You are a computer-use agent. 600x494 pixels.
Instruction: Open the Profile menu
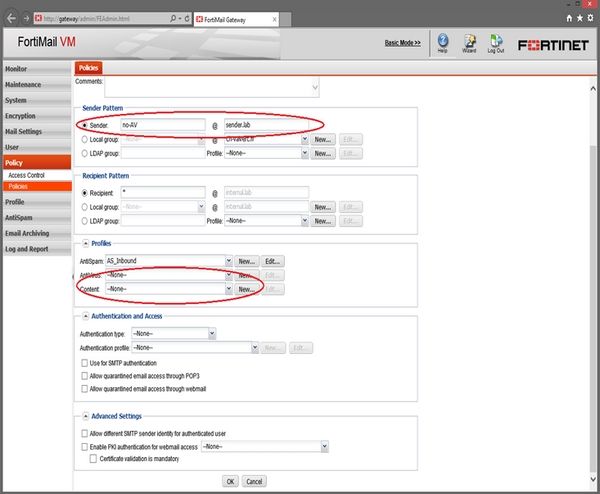(37, 202)
